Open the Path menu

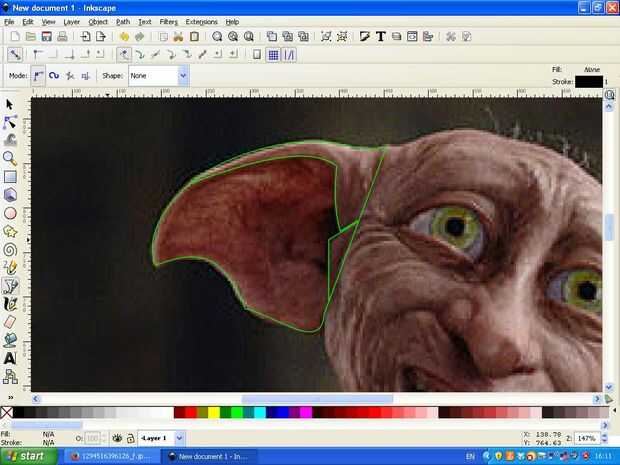pyautogui.click(x=123, y=22)
